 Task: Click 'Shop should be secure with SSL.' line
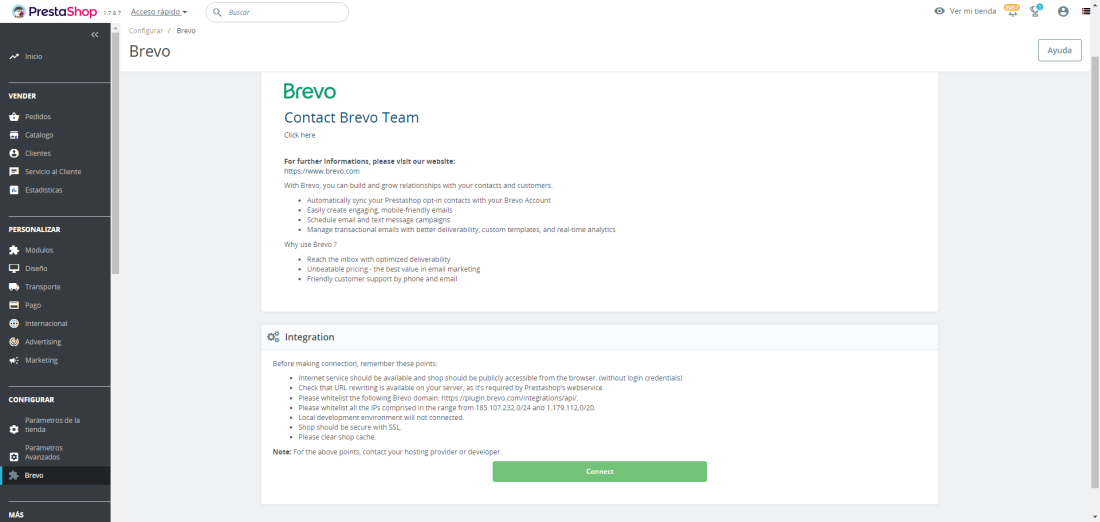350,427
